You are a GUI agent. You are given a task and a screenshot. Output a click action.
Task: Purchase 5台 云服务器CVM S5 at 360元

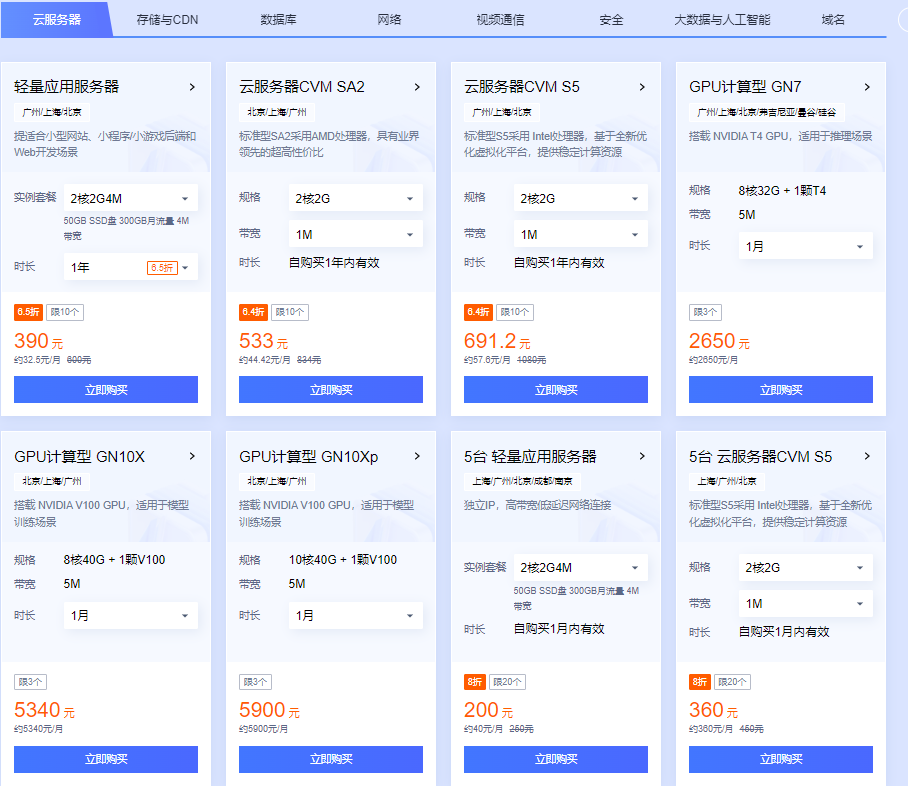pos(781,759)
